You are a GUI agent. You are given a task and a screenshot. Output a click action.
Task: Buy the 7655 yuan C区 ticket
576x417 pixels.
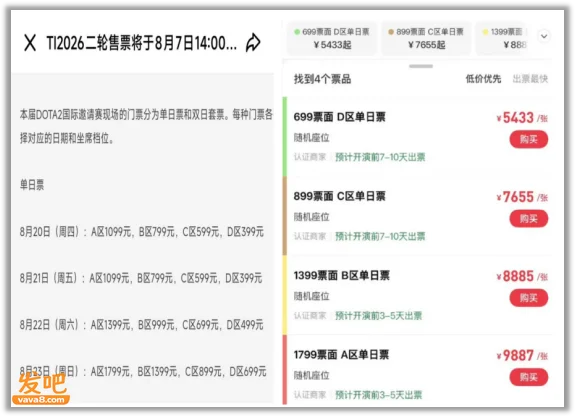tap(529, 219)
